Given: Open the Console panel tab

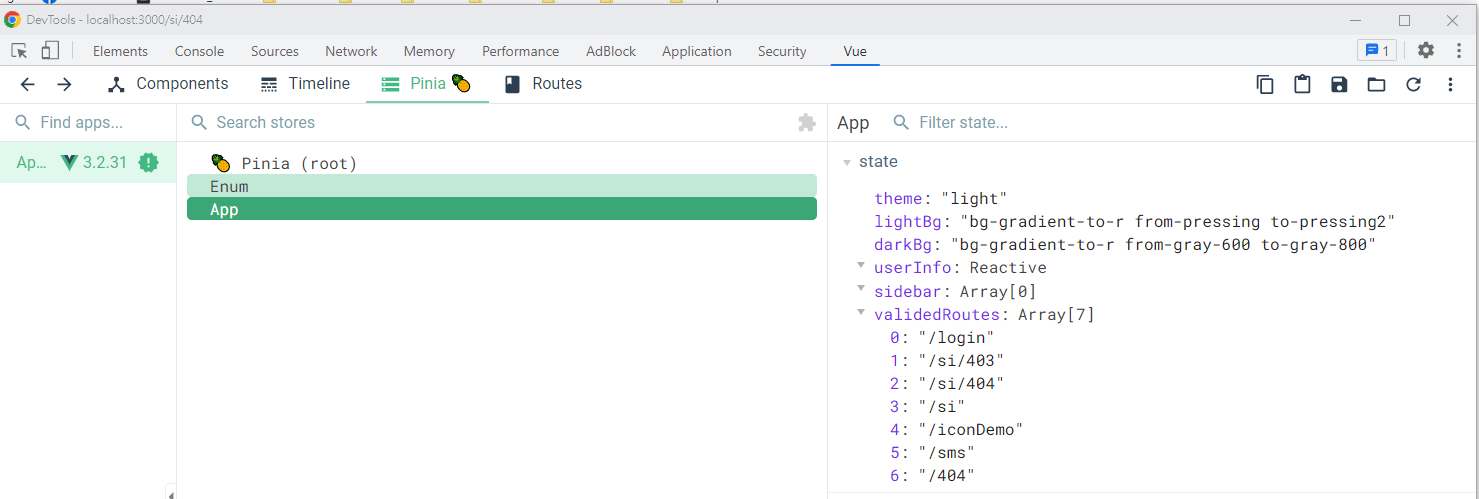Looking at the screenshot, I should point(199,51).
